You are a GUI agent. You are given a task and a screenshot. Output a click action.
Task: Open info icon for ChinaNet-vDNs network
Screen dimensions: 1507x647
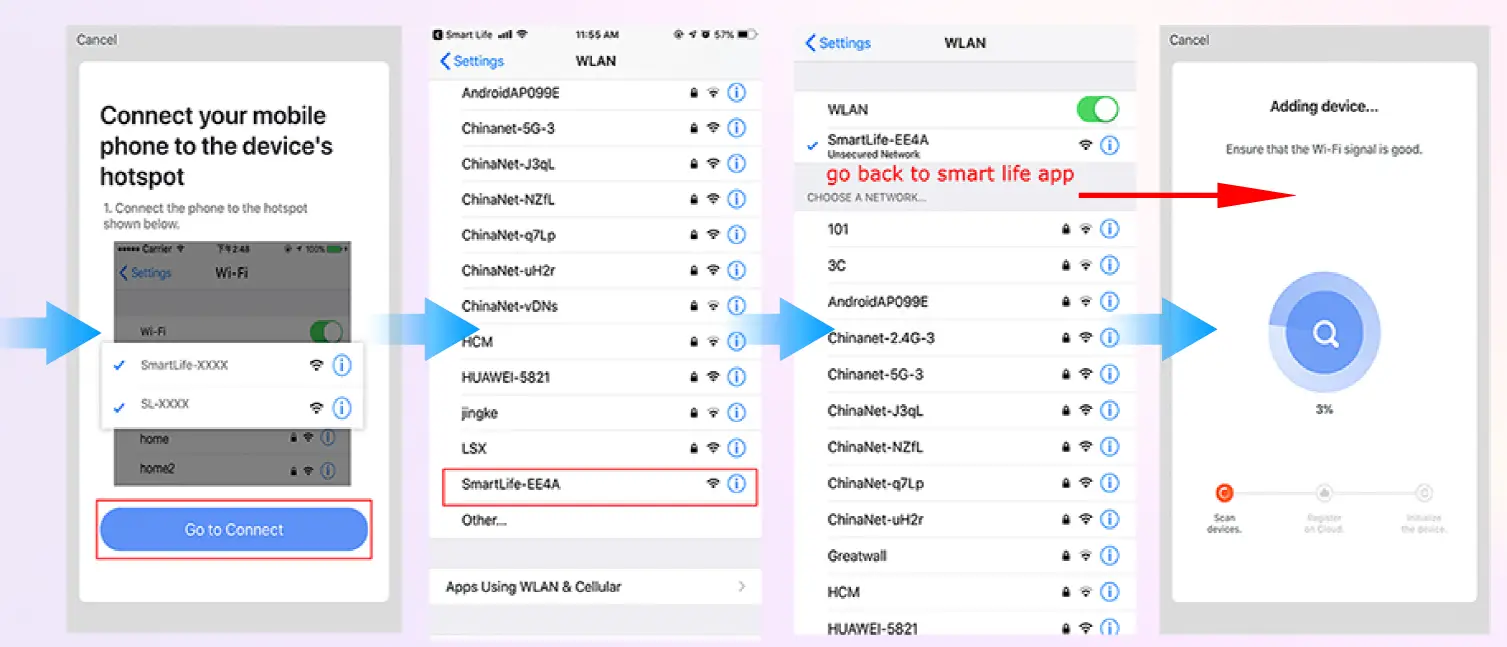pos(737,306)
